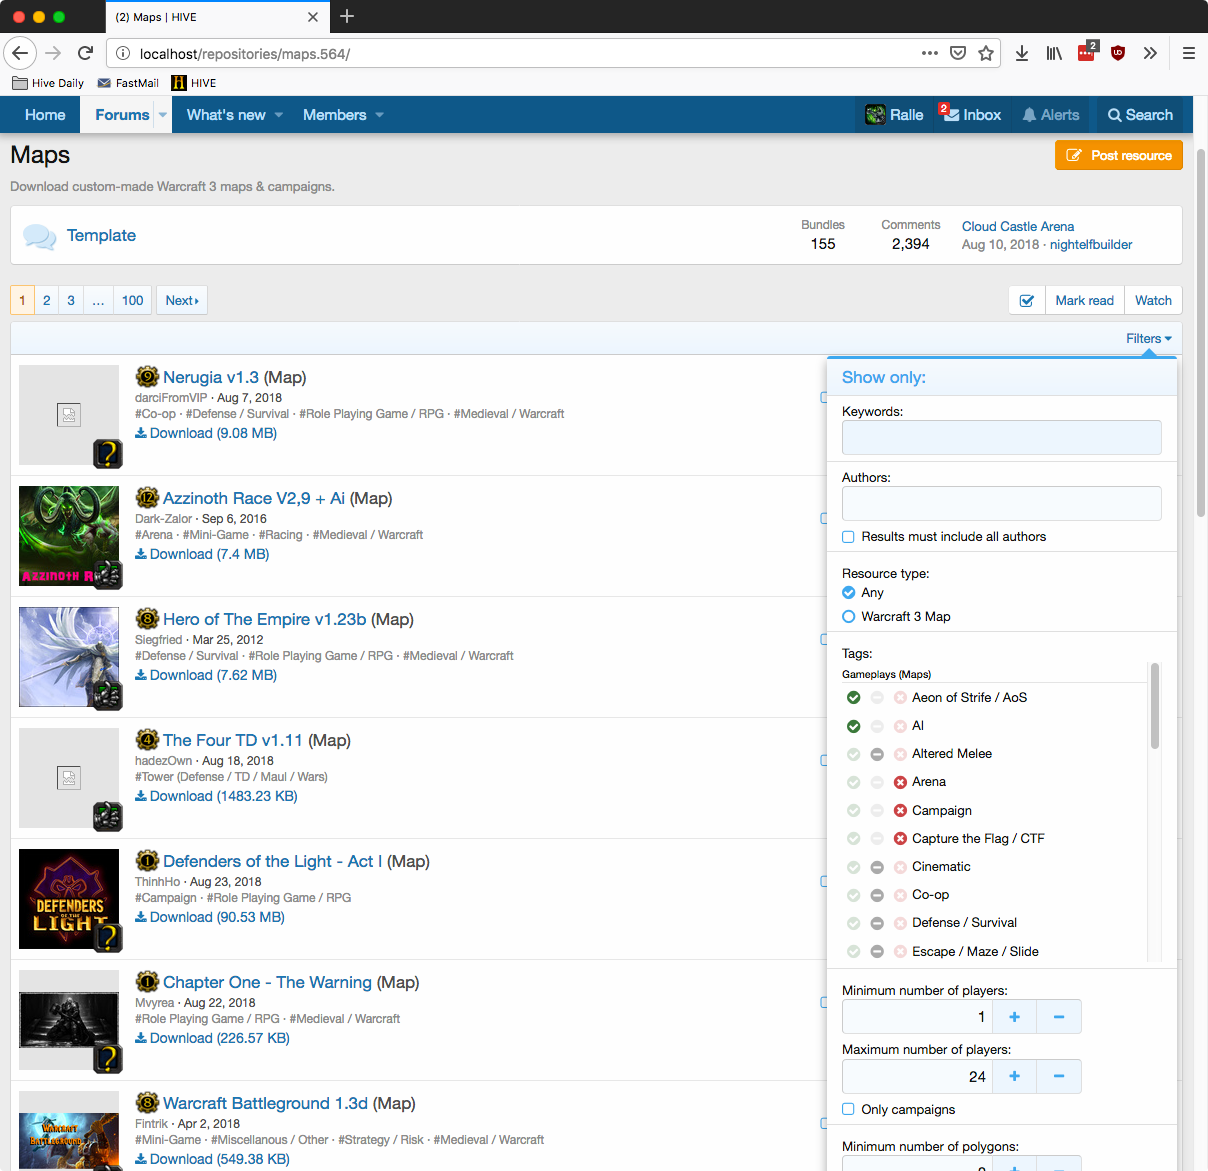Viewport: 1208px width, 1171px height.
Task: Open the Home navigation tab
Action: (x=45, y=115)
